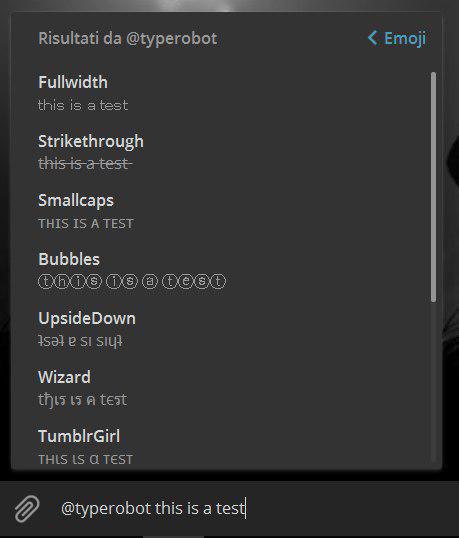
Task: Click the 'Risultati da @typerobot' header
Action: coord(128,38)
